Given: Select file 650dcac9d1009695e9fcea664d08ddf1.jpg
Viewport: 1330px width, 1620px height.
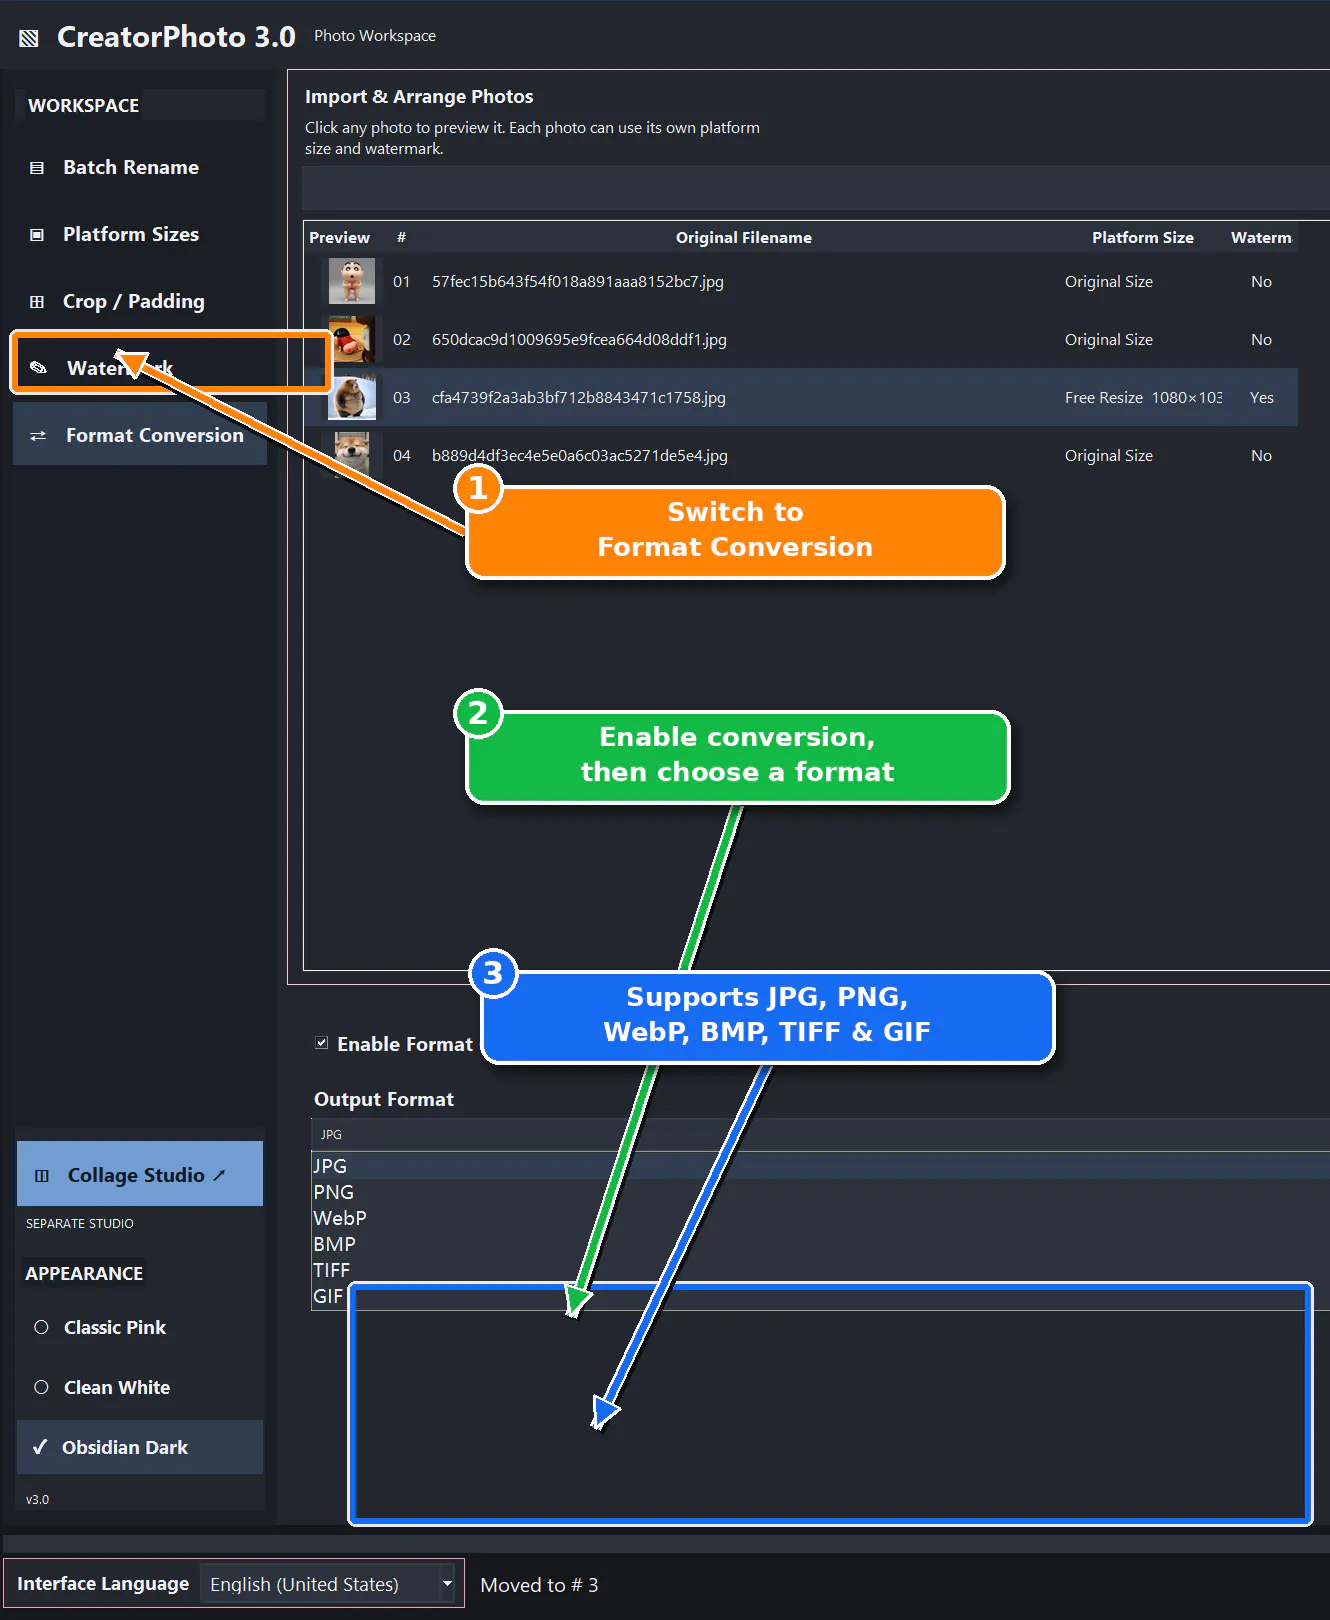Looking at the screenshot, I should coord(579,340).
